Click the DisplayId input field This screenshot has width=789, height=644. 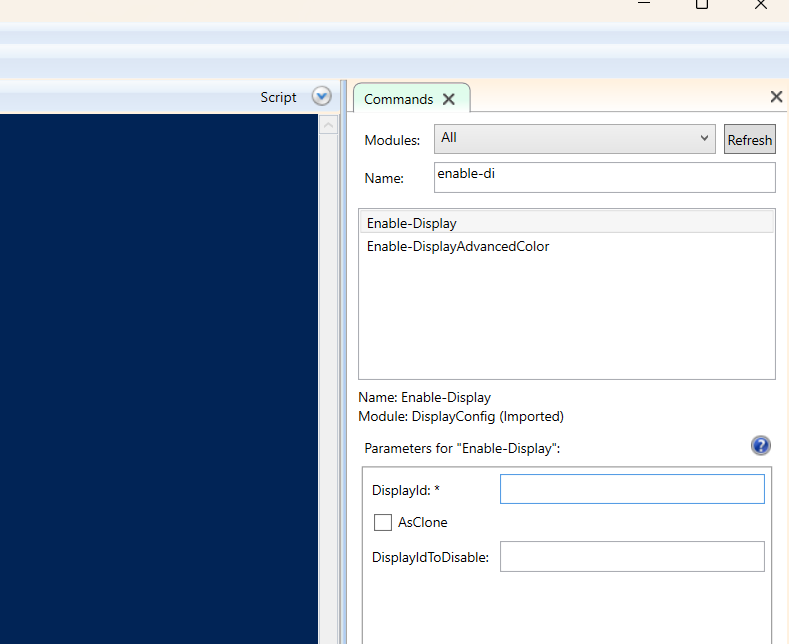632,489
